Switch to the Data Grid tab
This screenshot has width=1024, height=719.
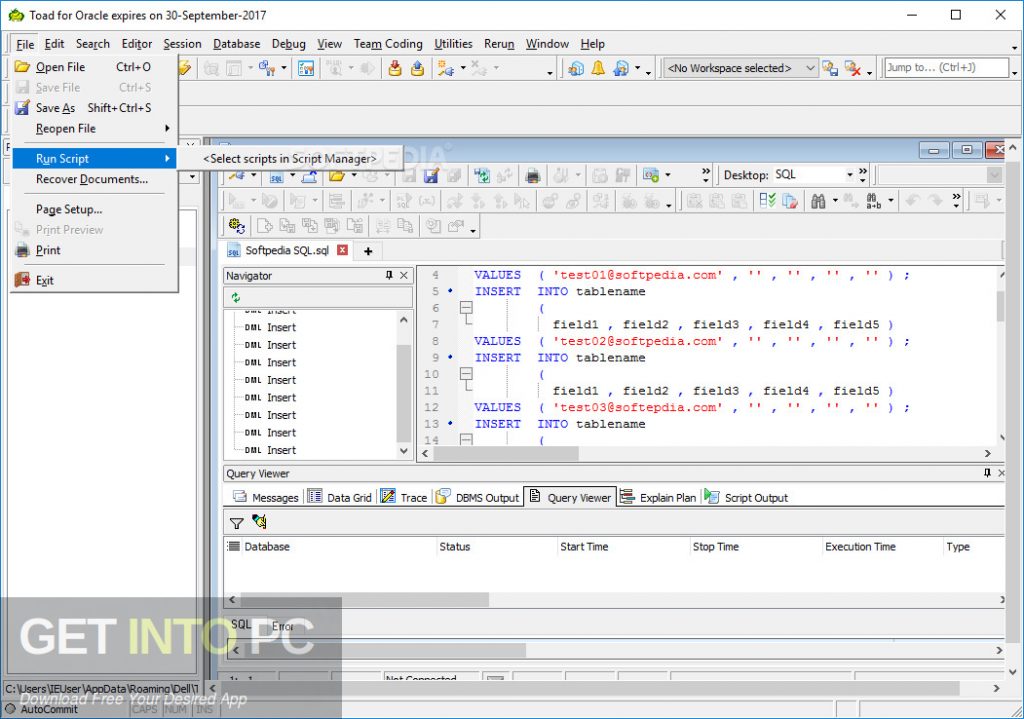pos(340,498)
